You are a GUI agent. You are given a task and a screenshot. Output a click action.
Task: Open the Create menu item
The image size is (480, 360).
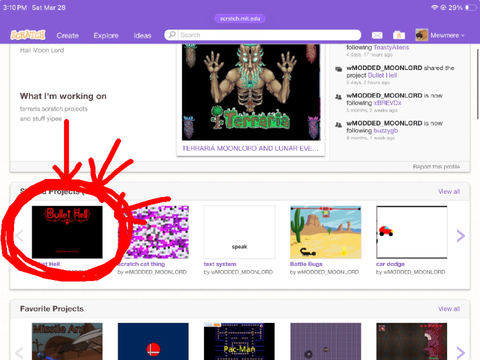pos(68,35)
